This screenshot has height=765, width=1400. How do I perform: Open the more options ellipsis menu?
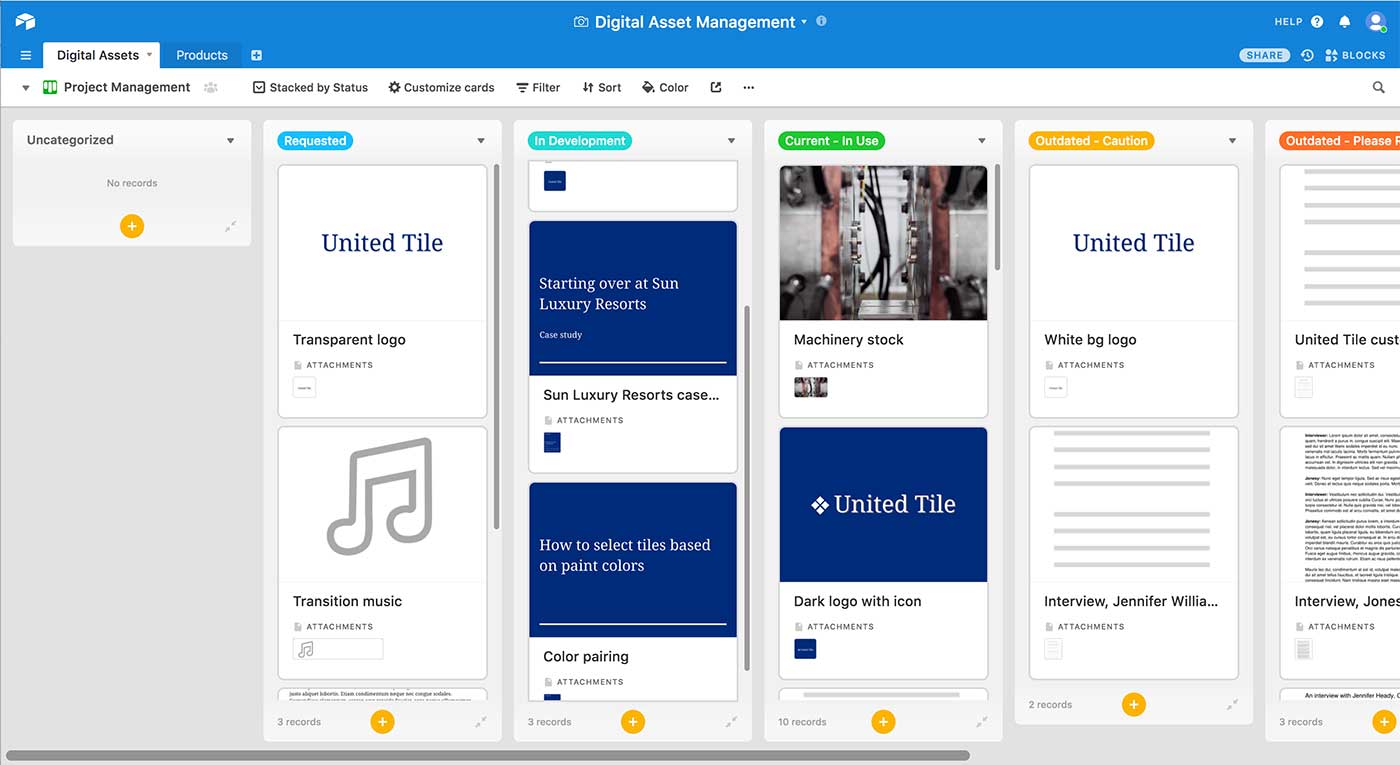pyautogui.click(x=749, y=87)
